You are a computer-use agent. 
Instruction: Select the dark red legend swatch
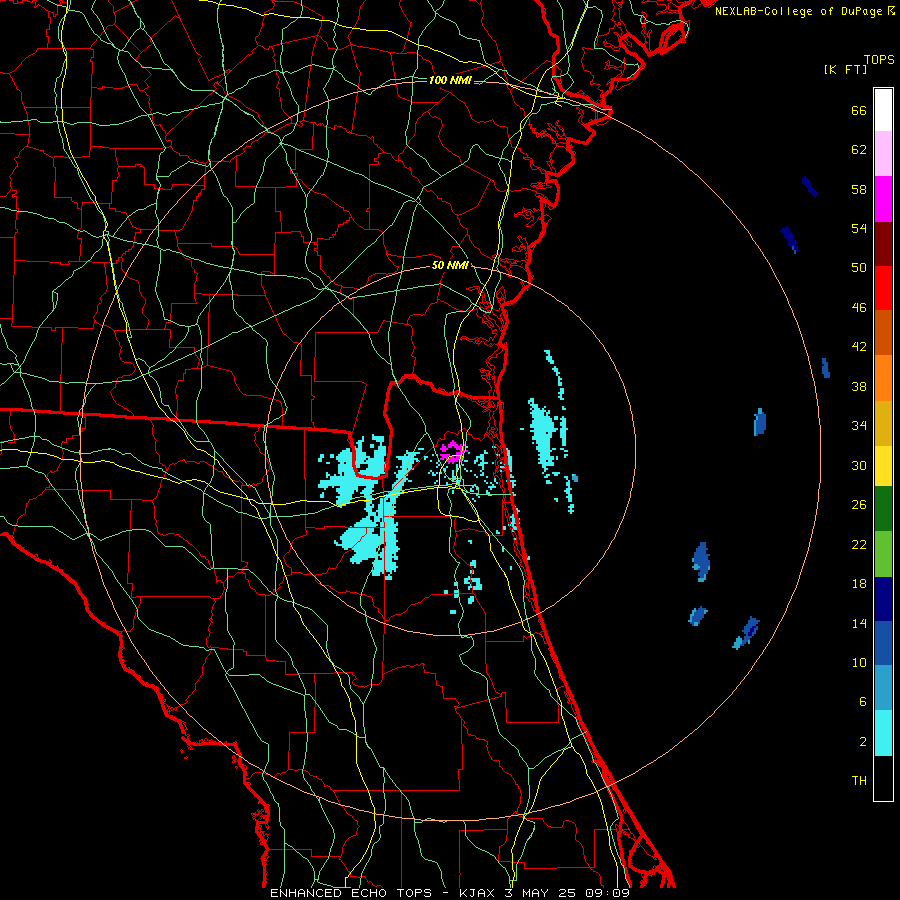(883, 243)
